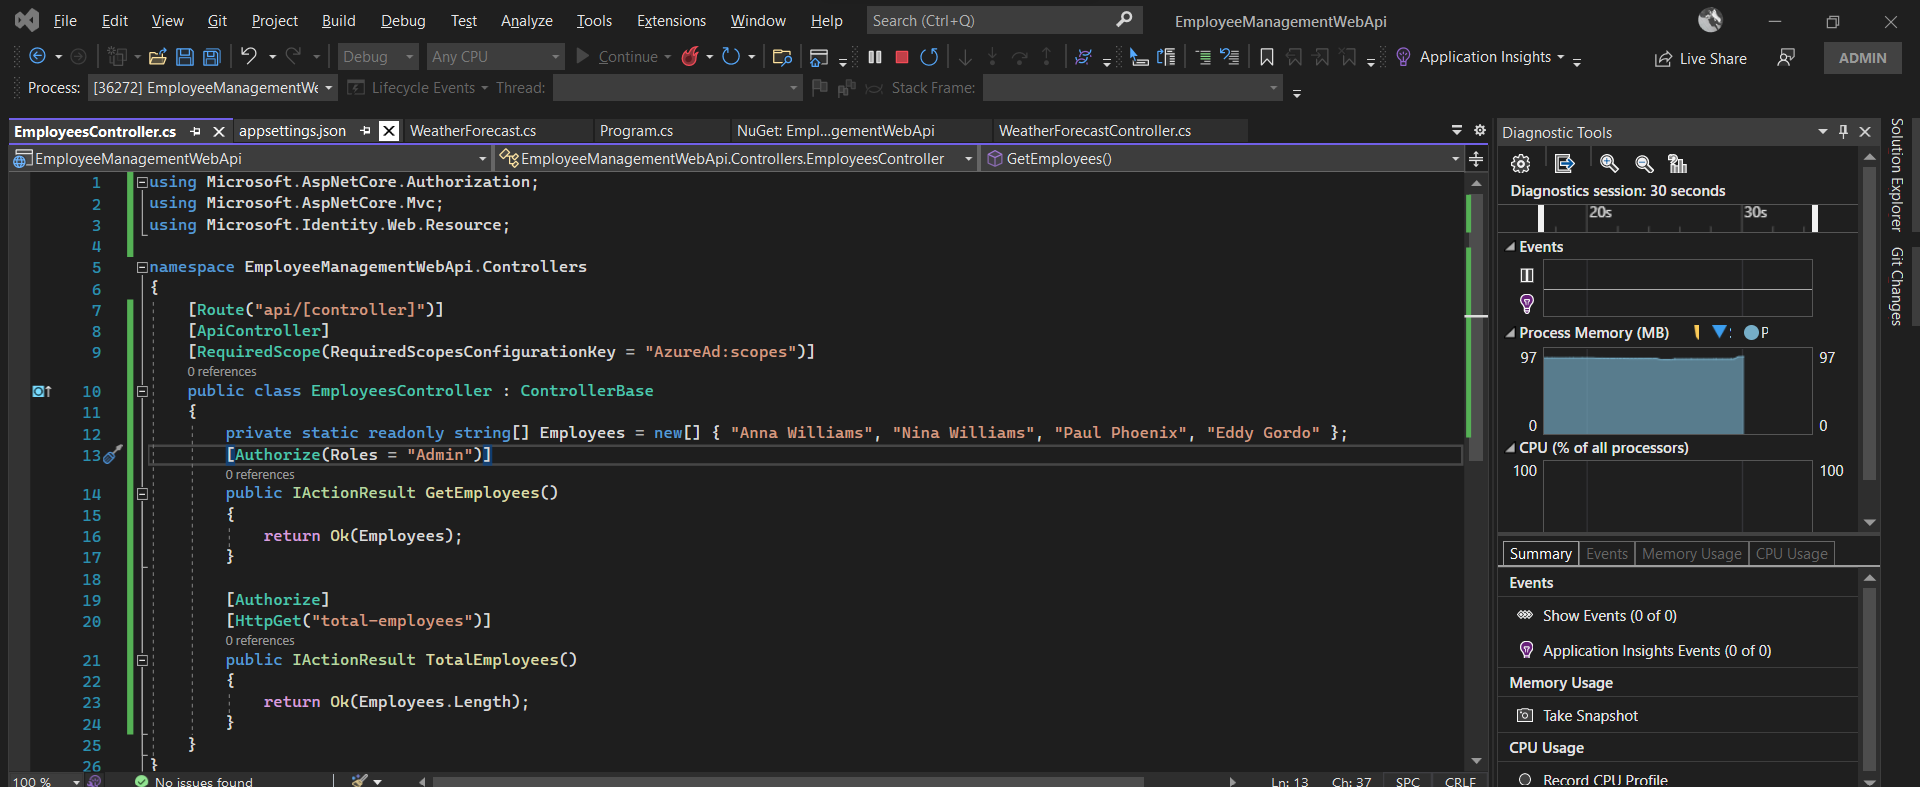Pin the Diagnostic Tools panel
Screen dimensions: 1920x787
pyautogui.click(x=1843, y=132)
